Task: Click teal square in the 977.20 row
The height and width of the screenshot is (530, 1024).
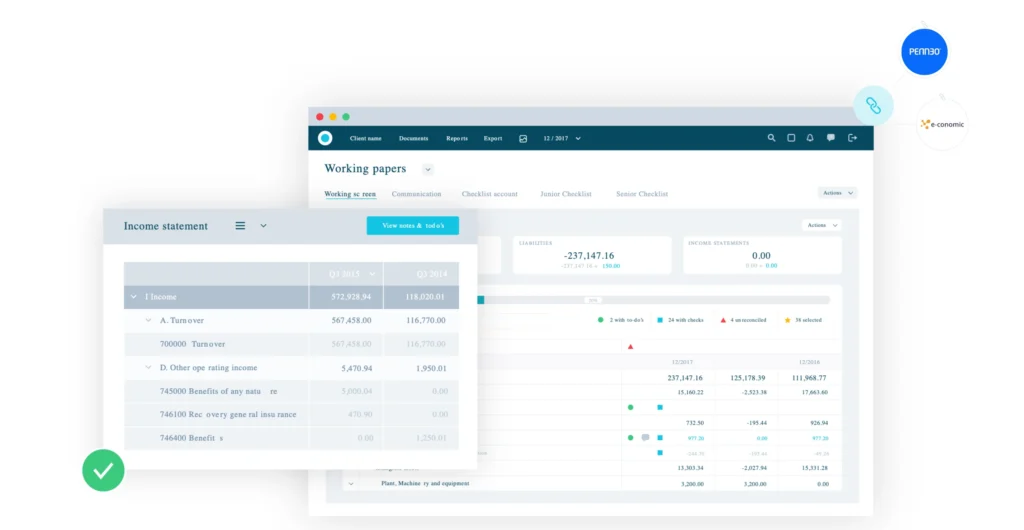Action: (660, 437)
